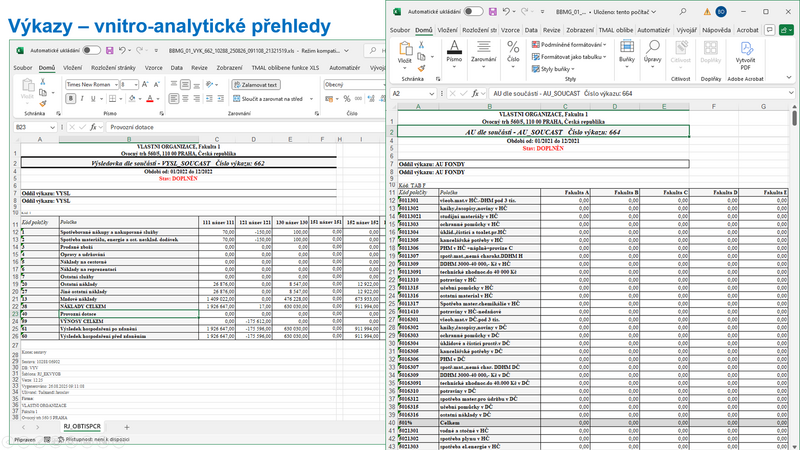Viewport: 800px width, 450px height.
Task: Open Rozložení stránky tab in left window
Action: point(113,67)
